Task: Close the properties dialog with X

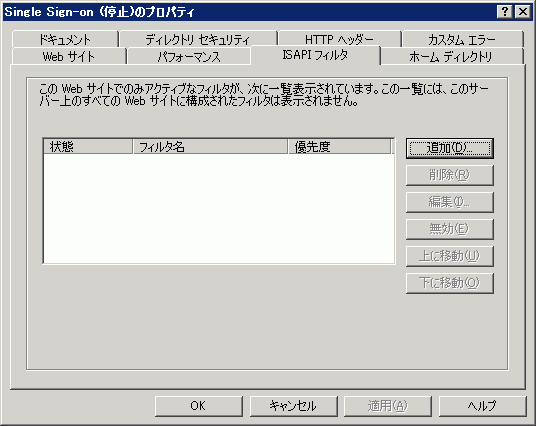Action: [523, 12]
